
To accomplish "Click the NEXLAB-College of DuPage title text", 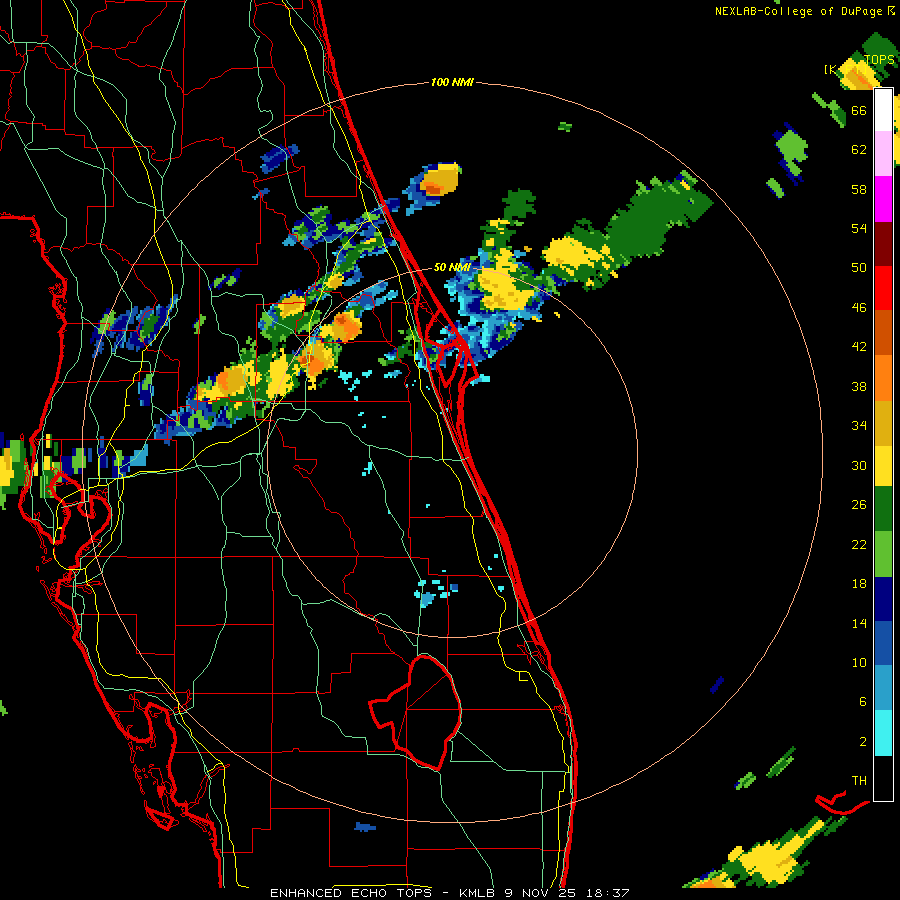I will (x=800, y=11).
